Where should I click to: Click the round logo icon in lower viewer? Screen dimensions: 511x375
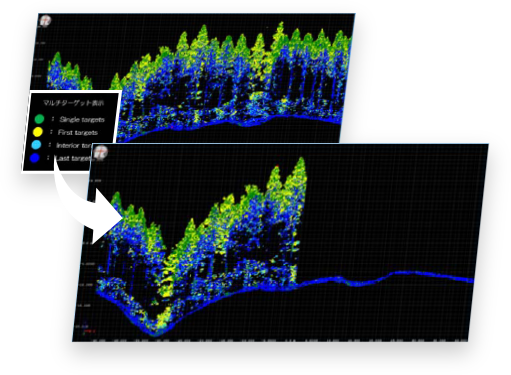click(x=100, y=152)
